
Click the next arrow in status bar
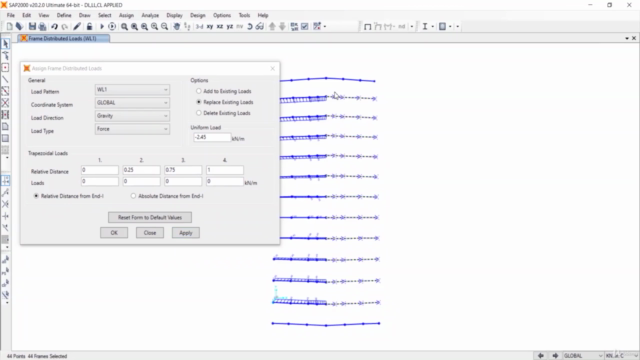(x=555, y=356)
